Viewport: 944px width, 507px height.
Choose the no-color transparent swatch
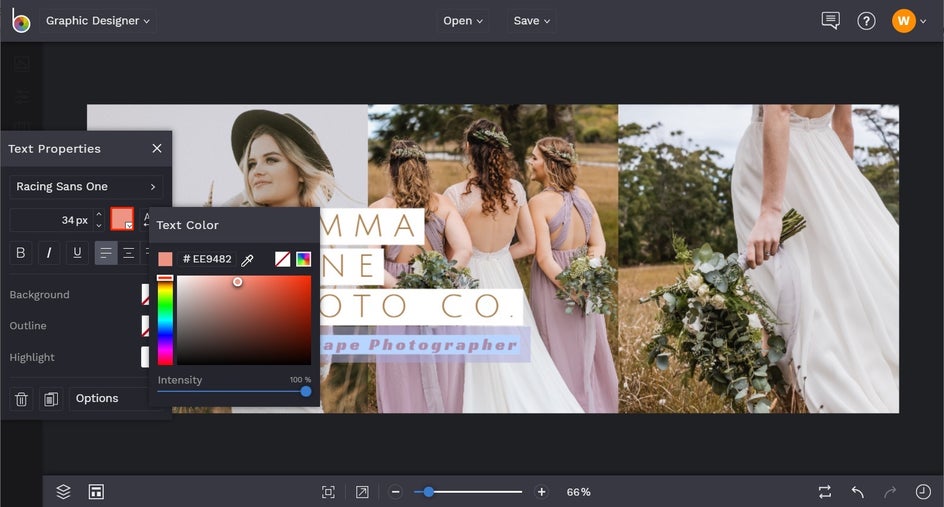[282, 259]
